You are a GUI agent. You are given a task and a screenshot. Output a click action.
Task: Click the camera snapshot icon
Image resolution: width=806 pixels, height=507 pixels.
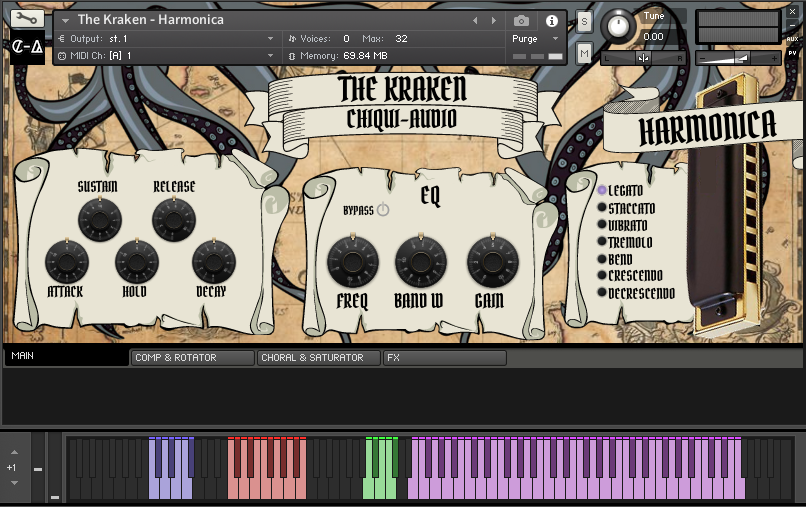click(x=521, y=20)
